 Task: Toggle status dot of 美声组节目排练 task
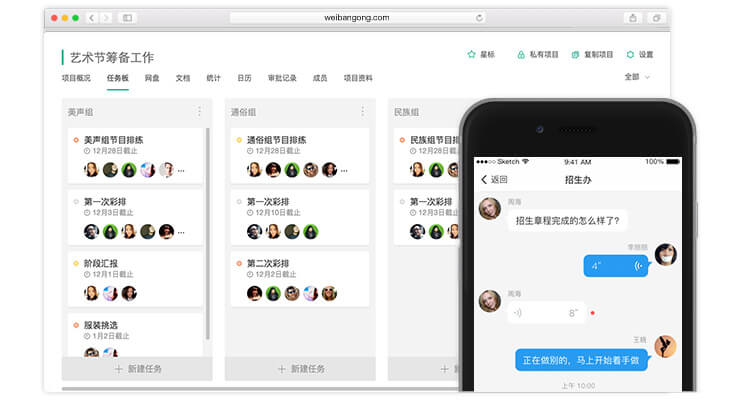point(76,140)
